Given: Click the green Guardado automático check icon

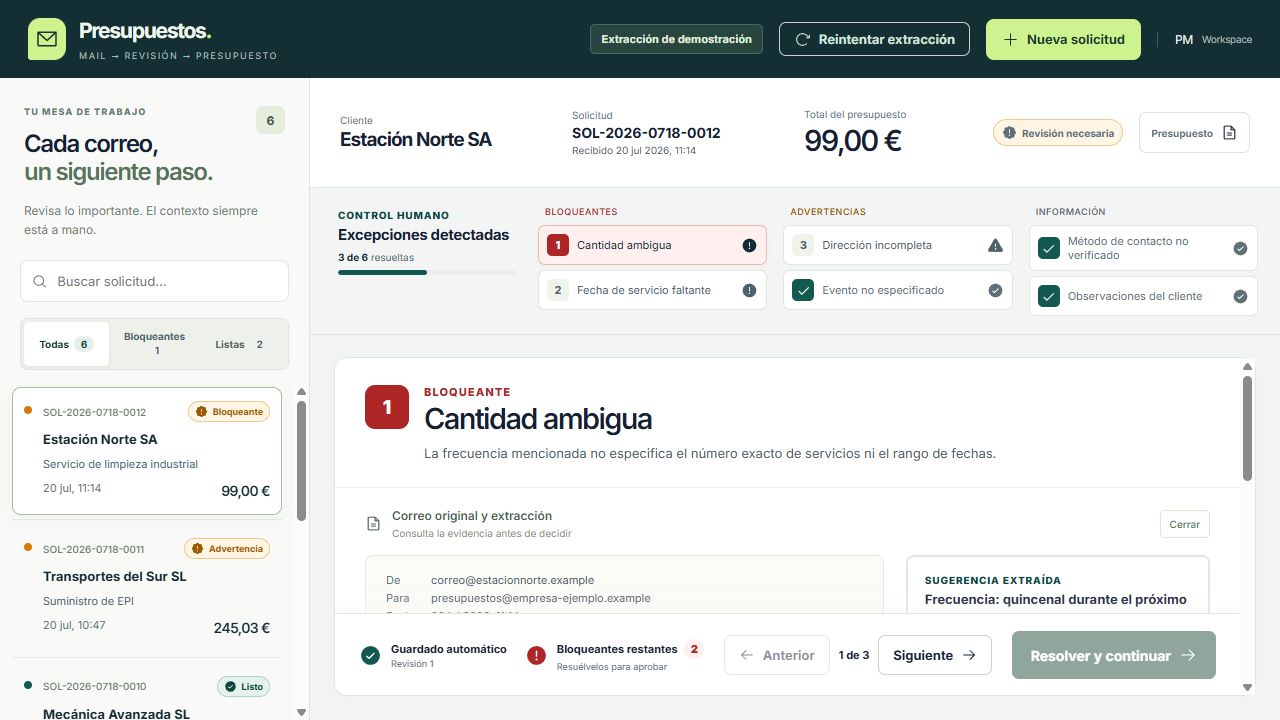Looking at the screenshot, I should [371, 656].
